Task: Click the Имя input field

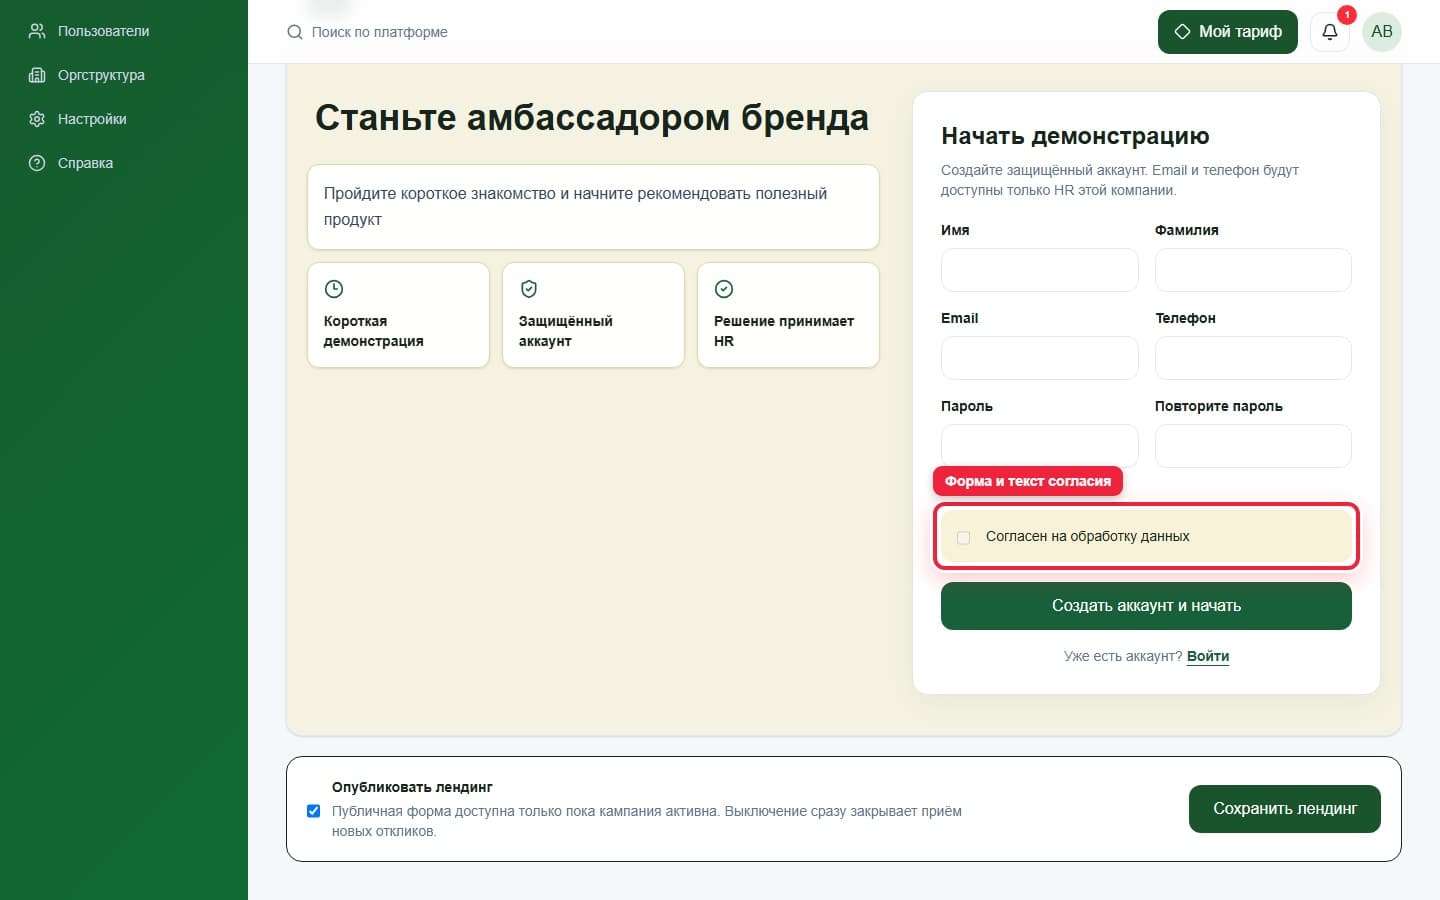Action: coord(1039,270)
